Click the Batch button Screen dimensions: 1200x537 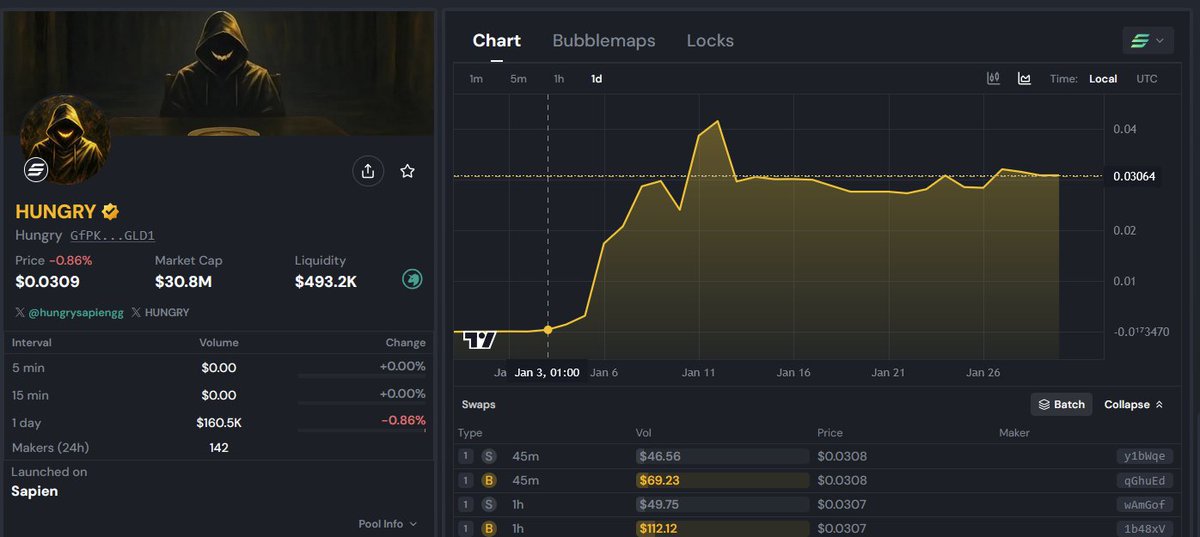coord(1061,404)
